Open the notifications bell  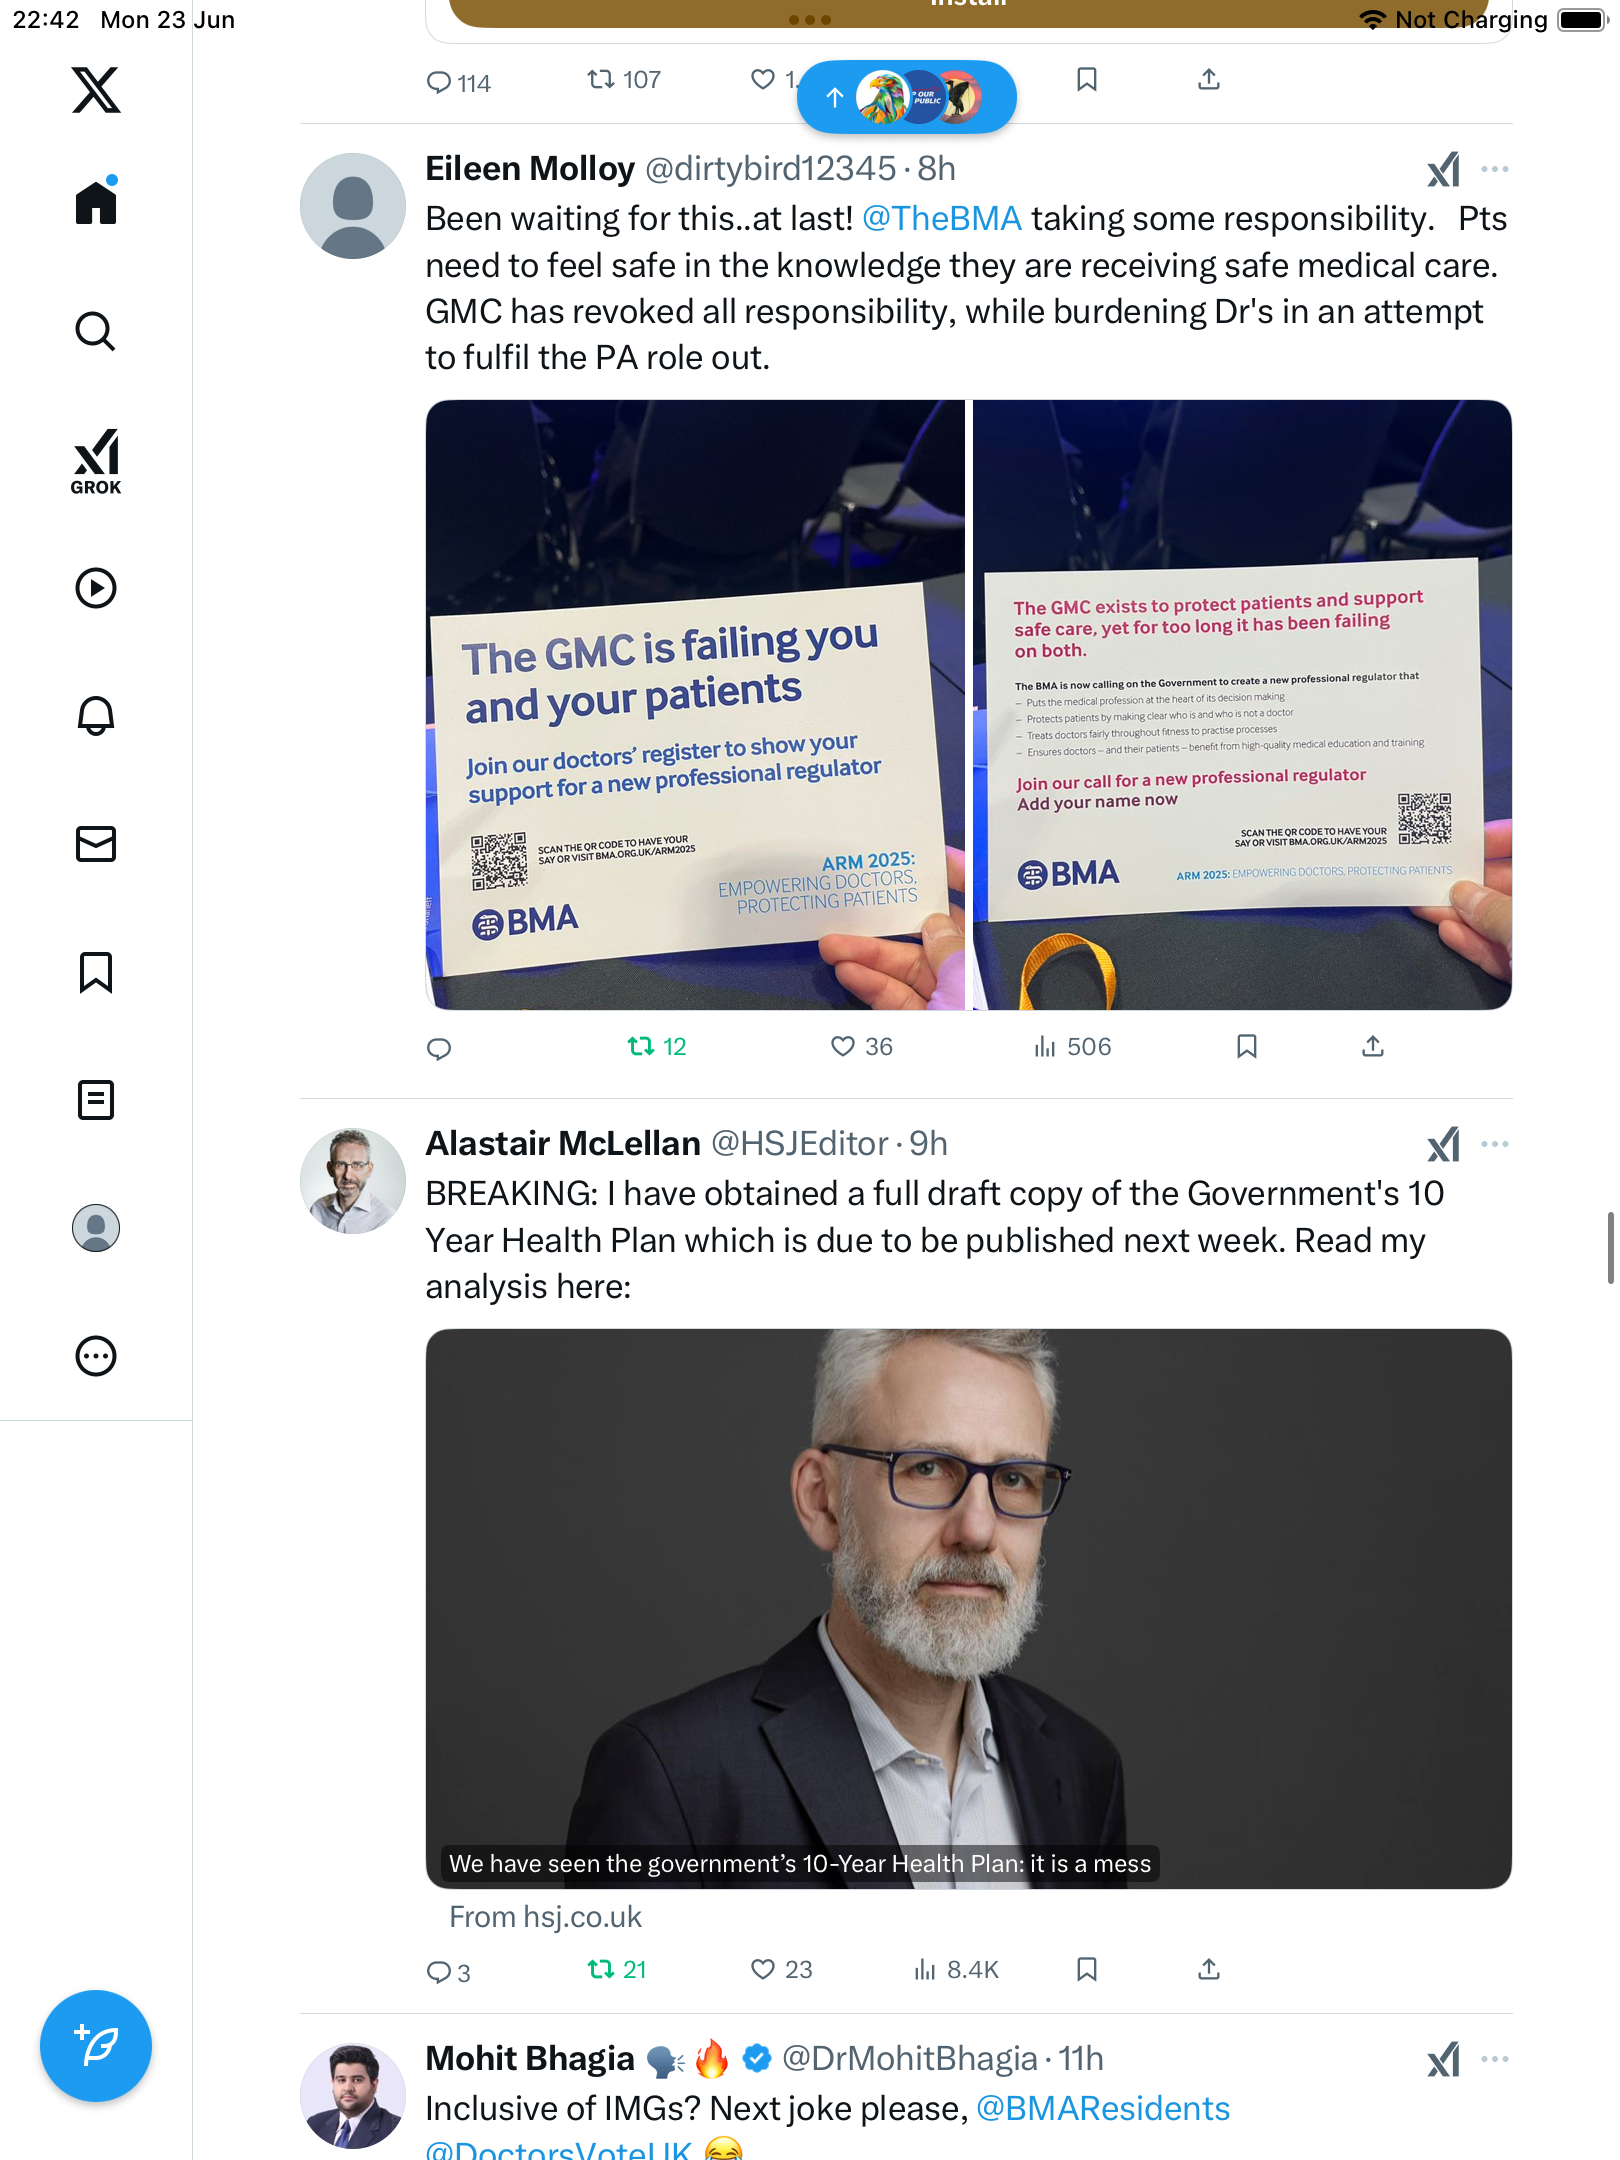click(96, 715)
